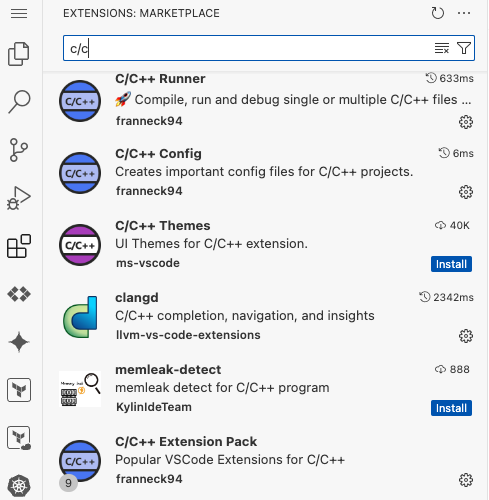The width and height of the screenshot is (489, 500).
Task: Click the C/C++ Themes purple logo
Action: click(80, 245)
